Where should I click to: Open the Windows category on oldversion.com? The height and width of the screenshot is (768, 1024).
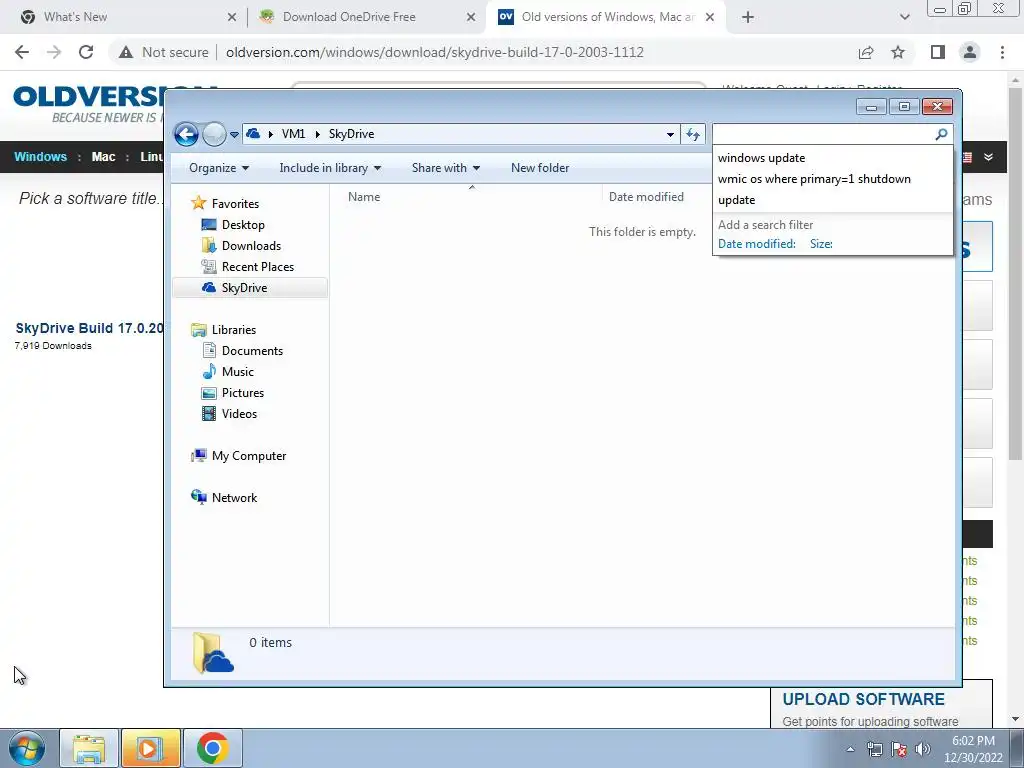coord(40,157)
